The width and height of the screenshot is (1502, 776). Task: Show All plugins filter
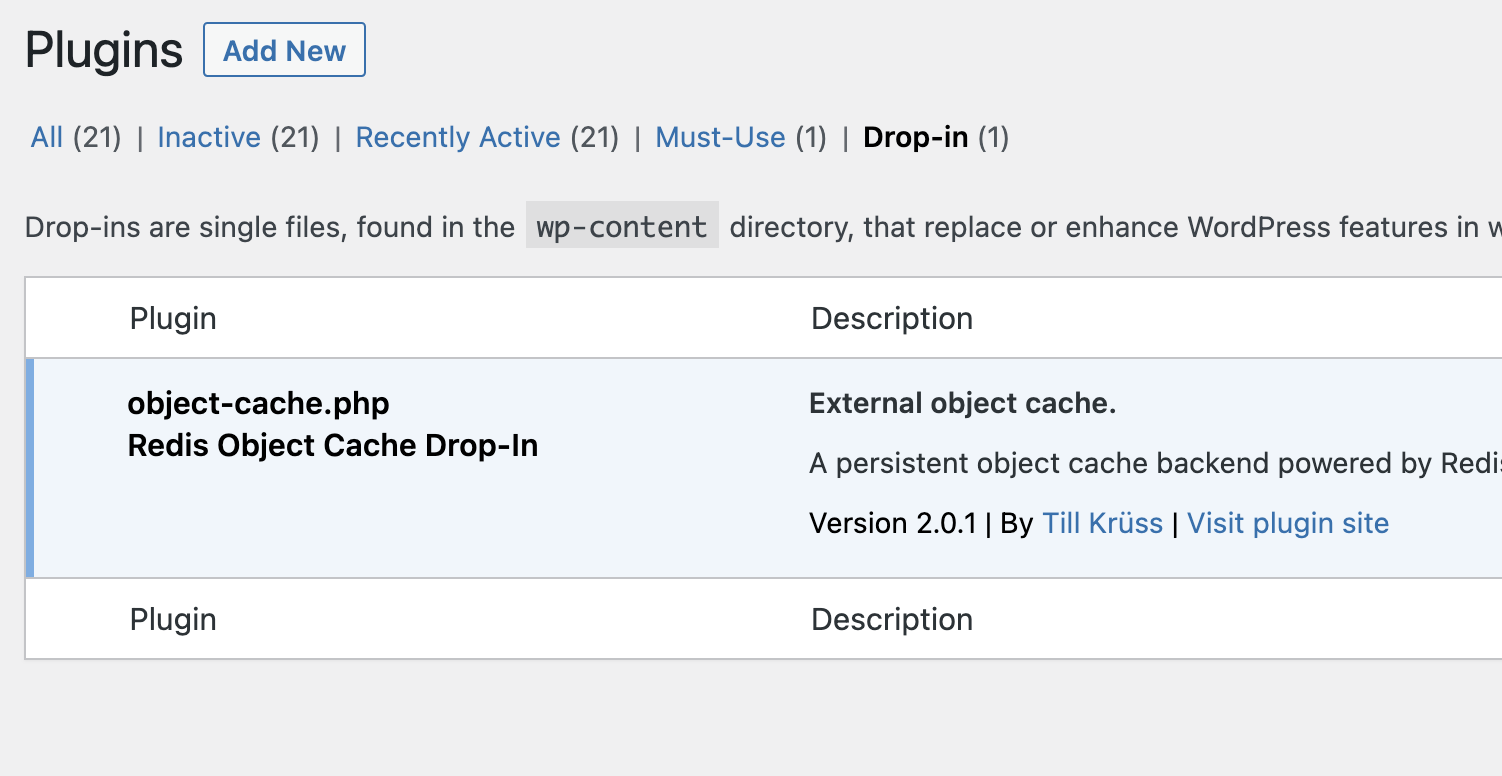47,137
